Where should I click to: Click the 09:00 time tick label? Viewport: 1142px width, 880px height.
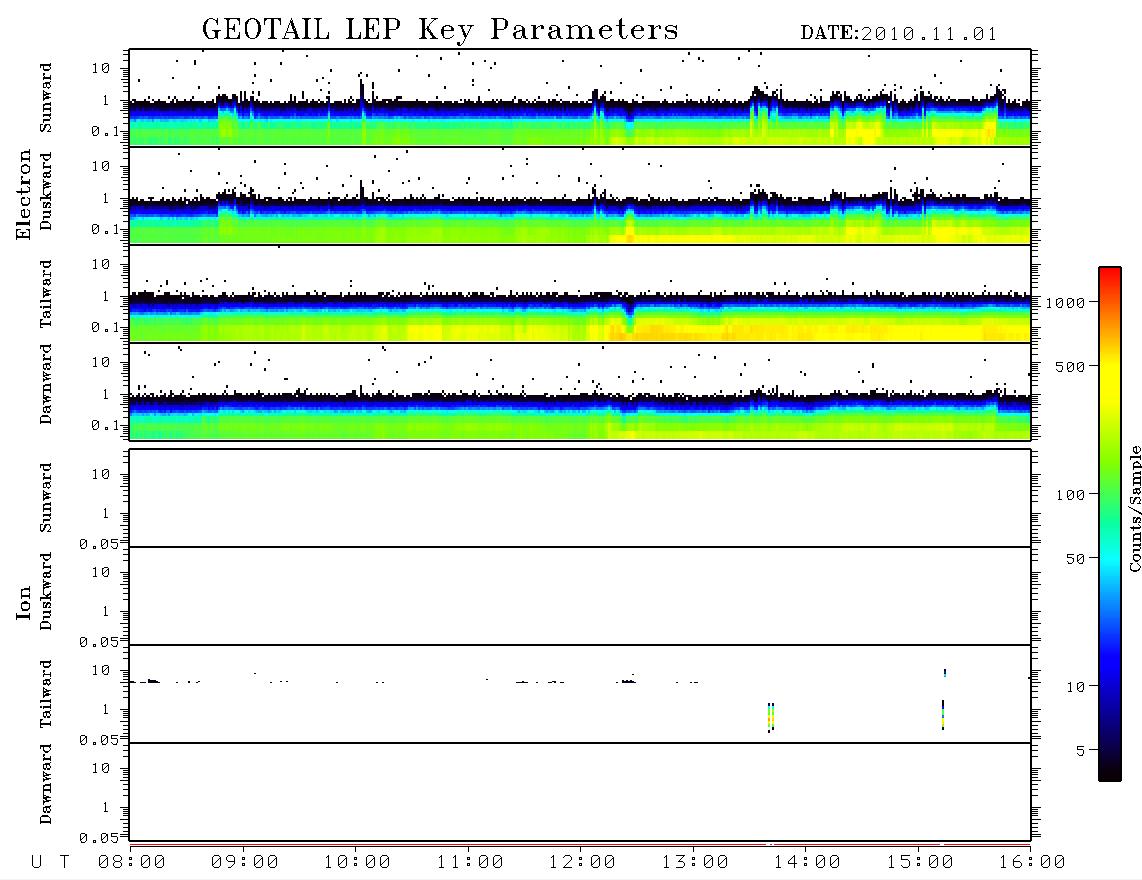coord(245,863)
